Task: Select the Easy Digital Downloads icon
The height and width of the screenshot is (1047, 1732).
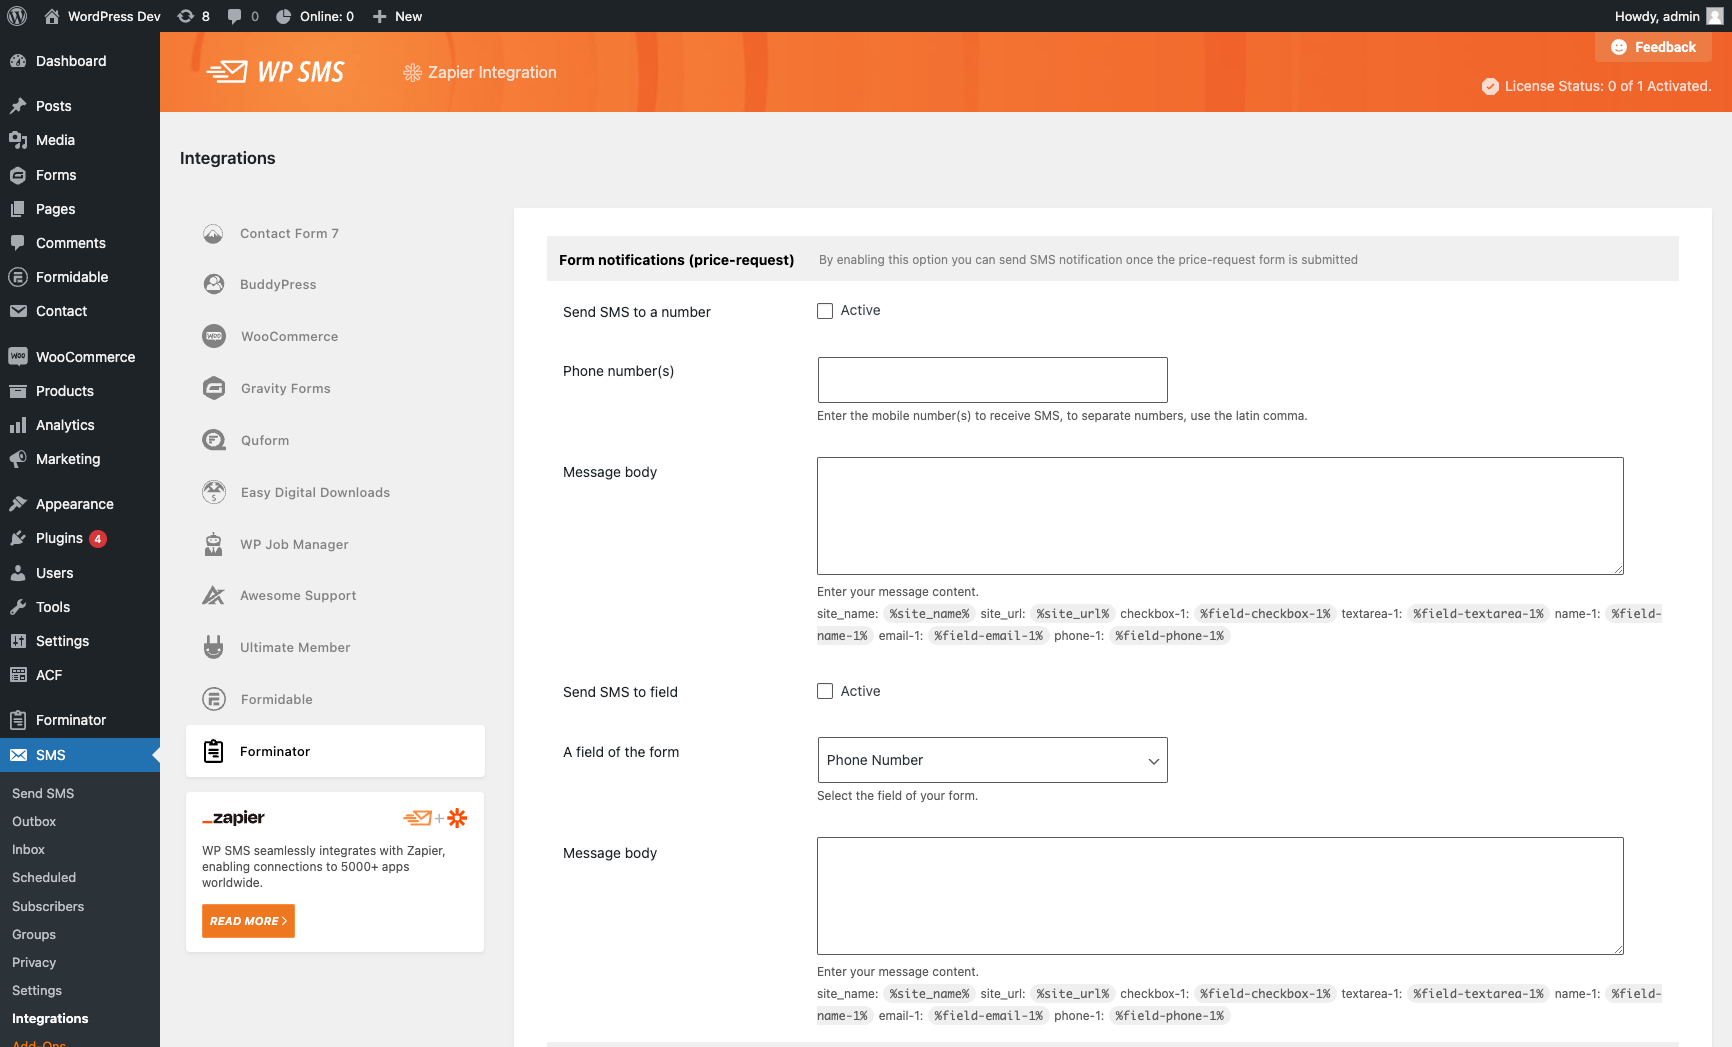Action: [x=214, y=492]
